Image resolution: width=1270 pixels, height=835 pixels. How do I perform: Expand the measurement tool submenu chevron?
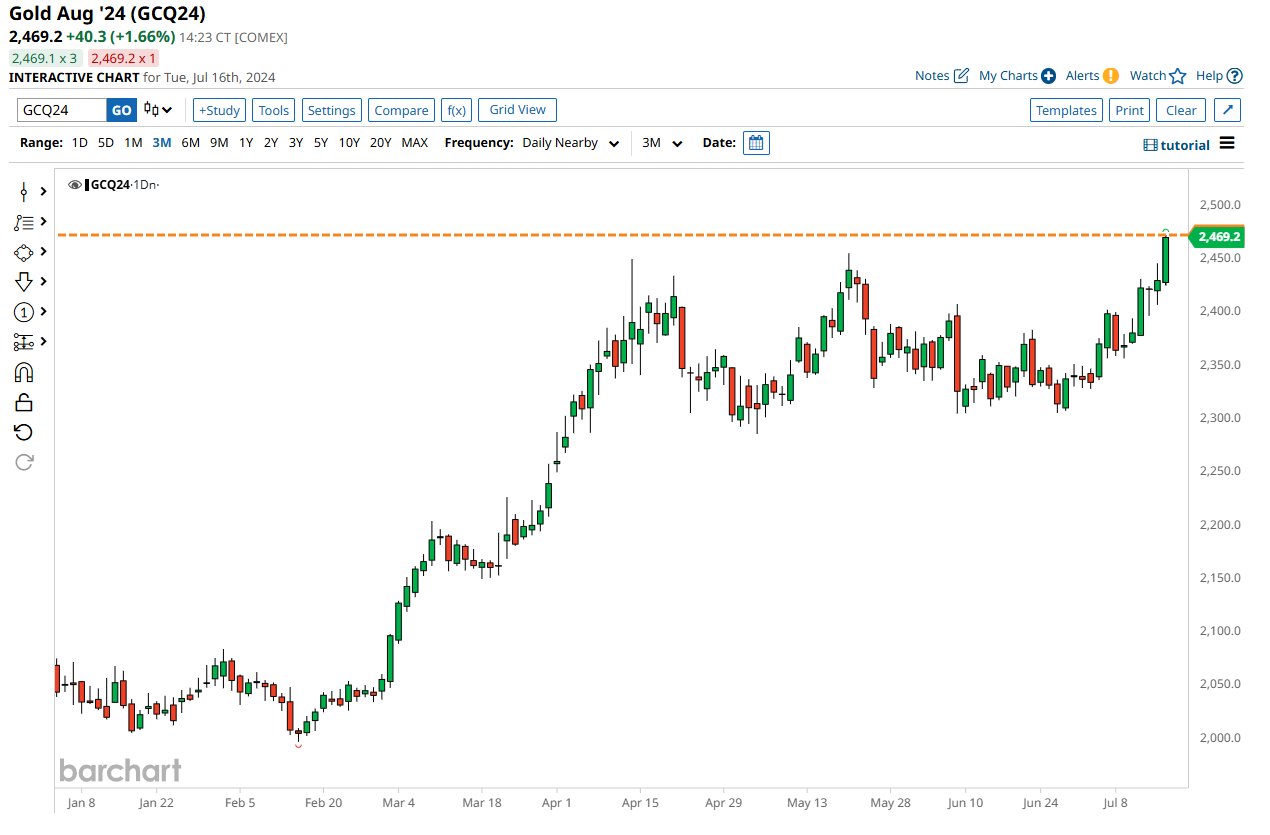click(43, 342)
